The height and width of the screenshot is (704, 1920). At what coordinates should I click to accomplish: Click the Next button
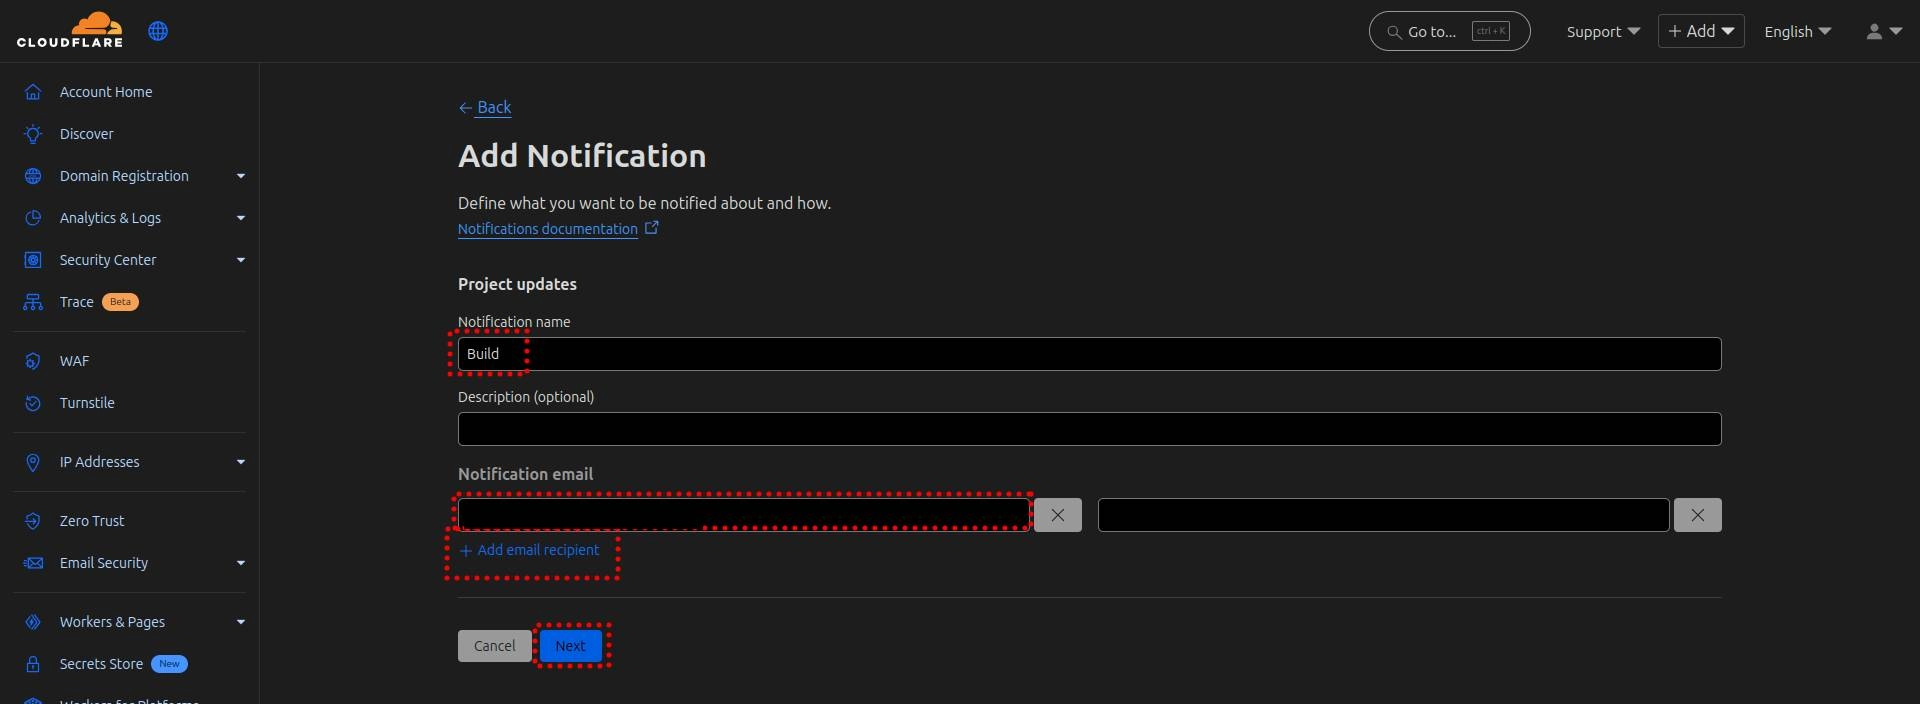(x=570, y=646)
